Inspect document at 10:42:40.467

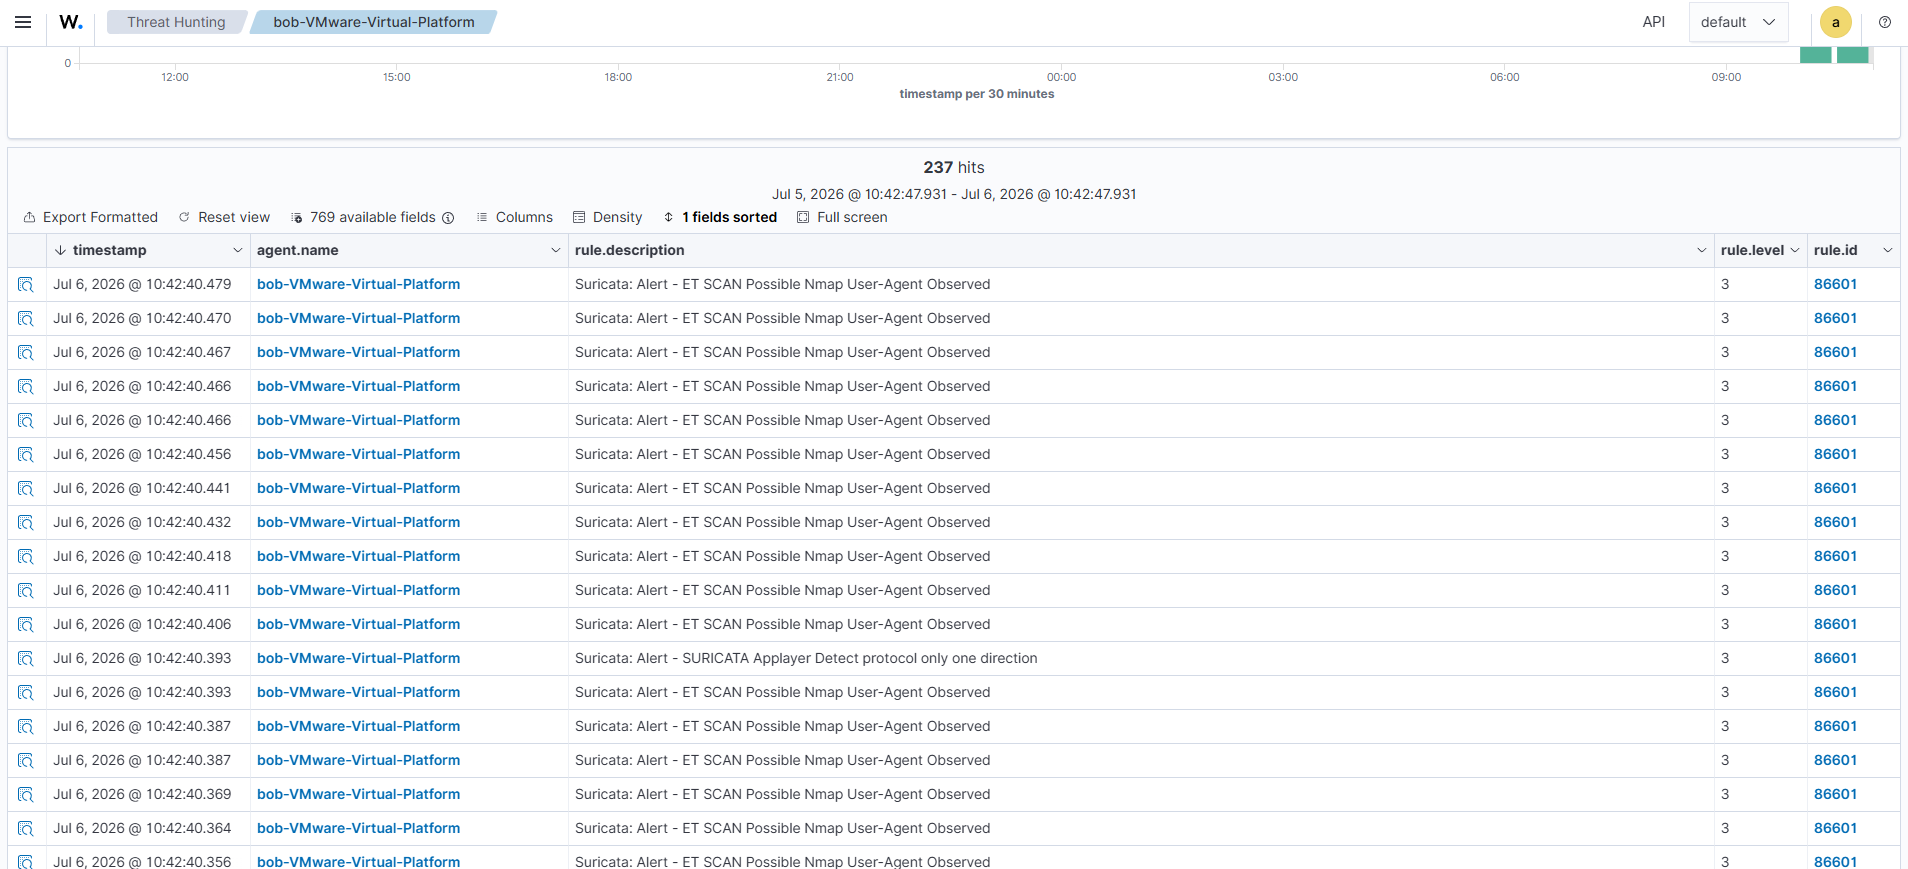pyautogui.click(x=26, y=353)
